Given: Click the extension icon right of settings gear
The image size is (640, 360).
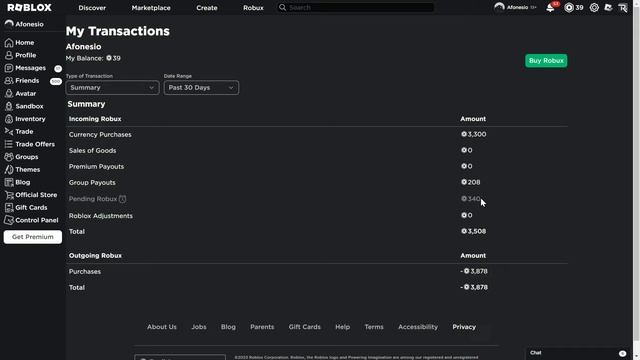Looking at the screenshot, I should 608,7.
